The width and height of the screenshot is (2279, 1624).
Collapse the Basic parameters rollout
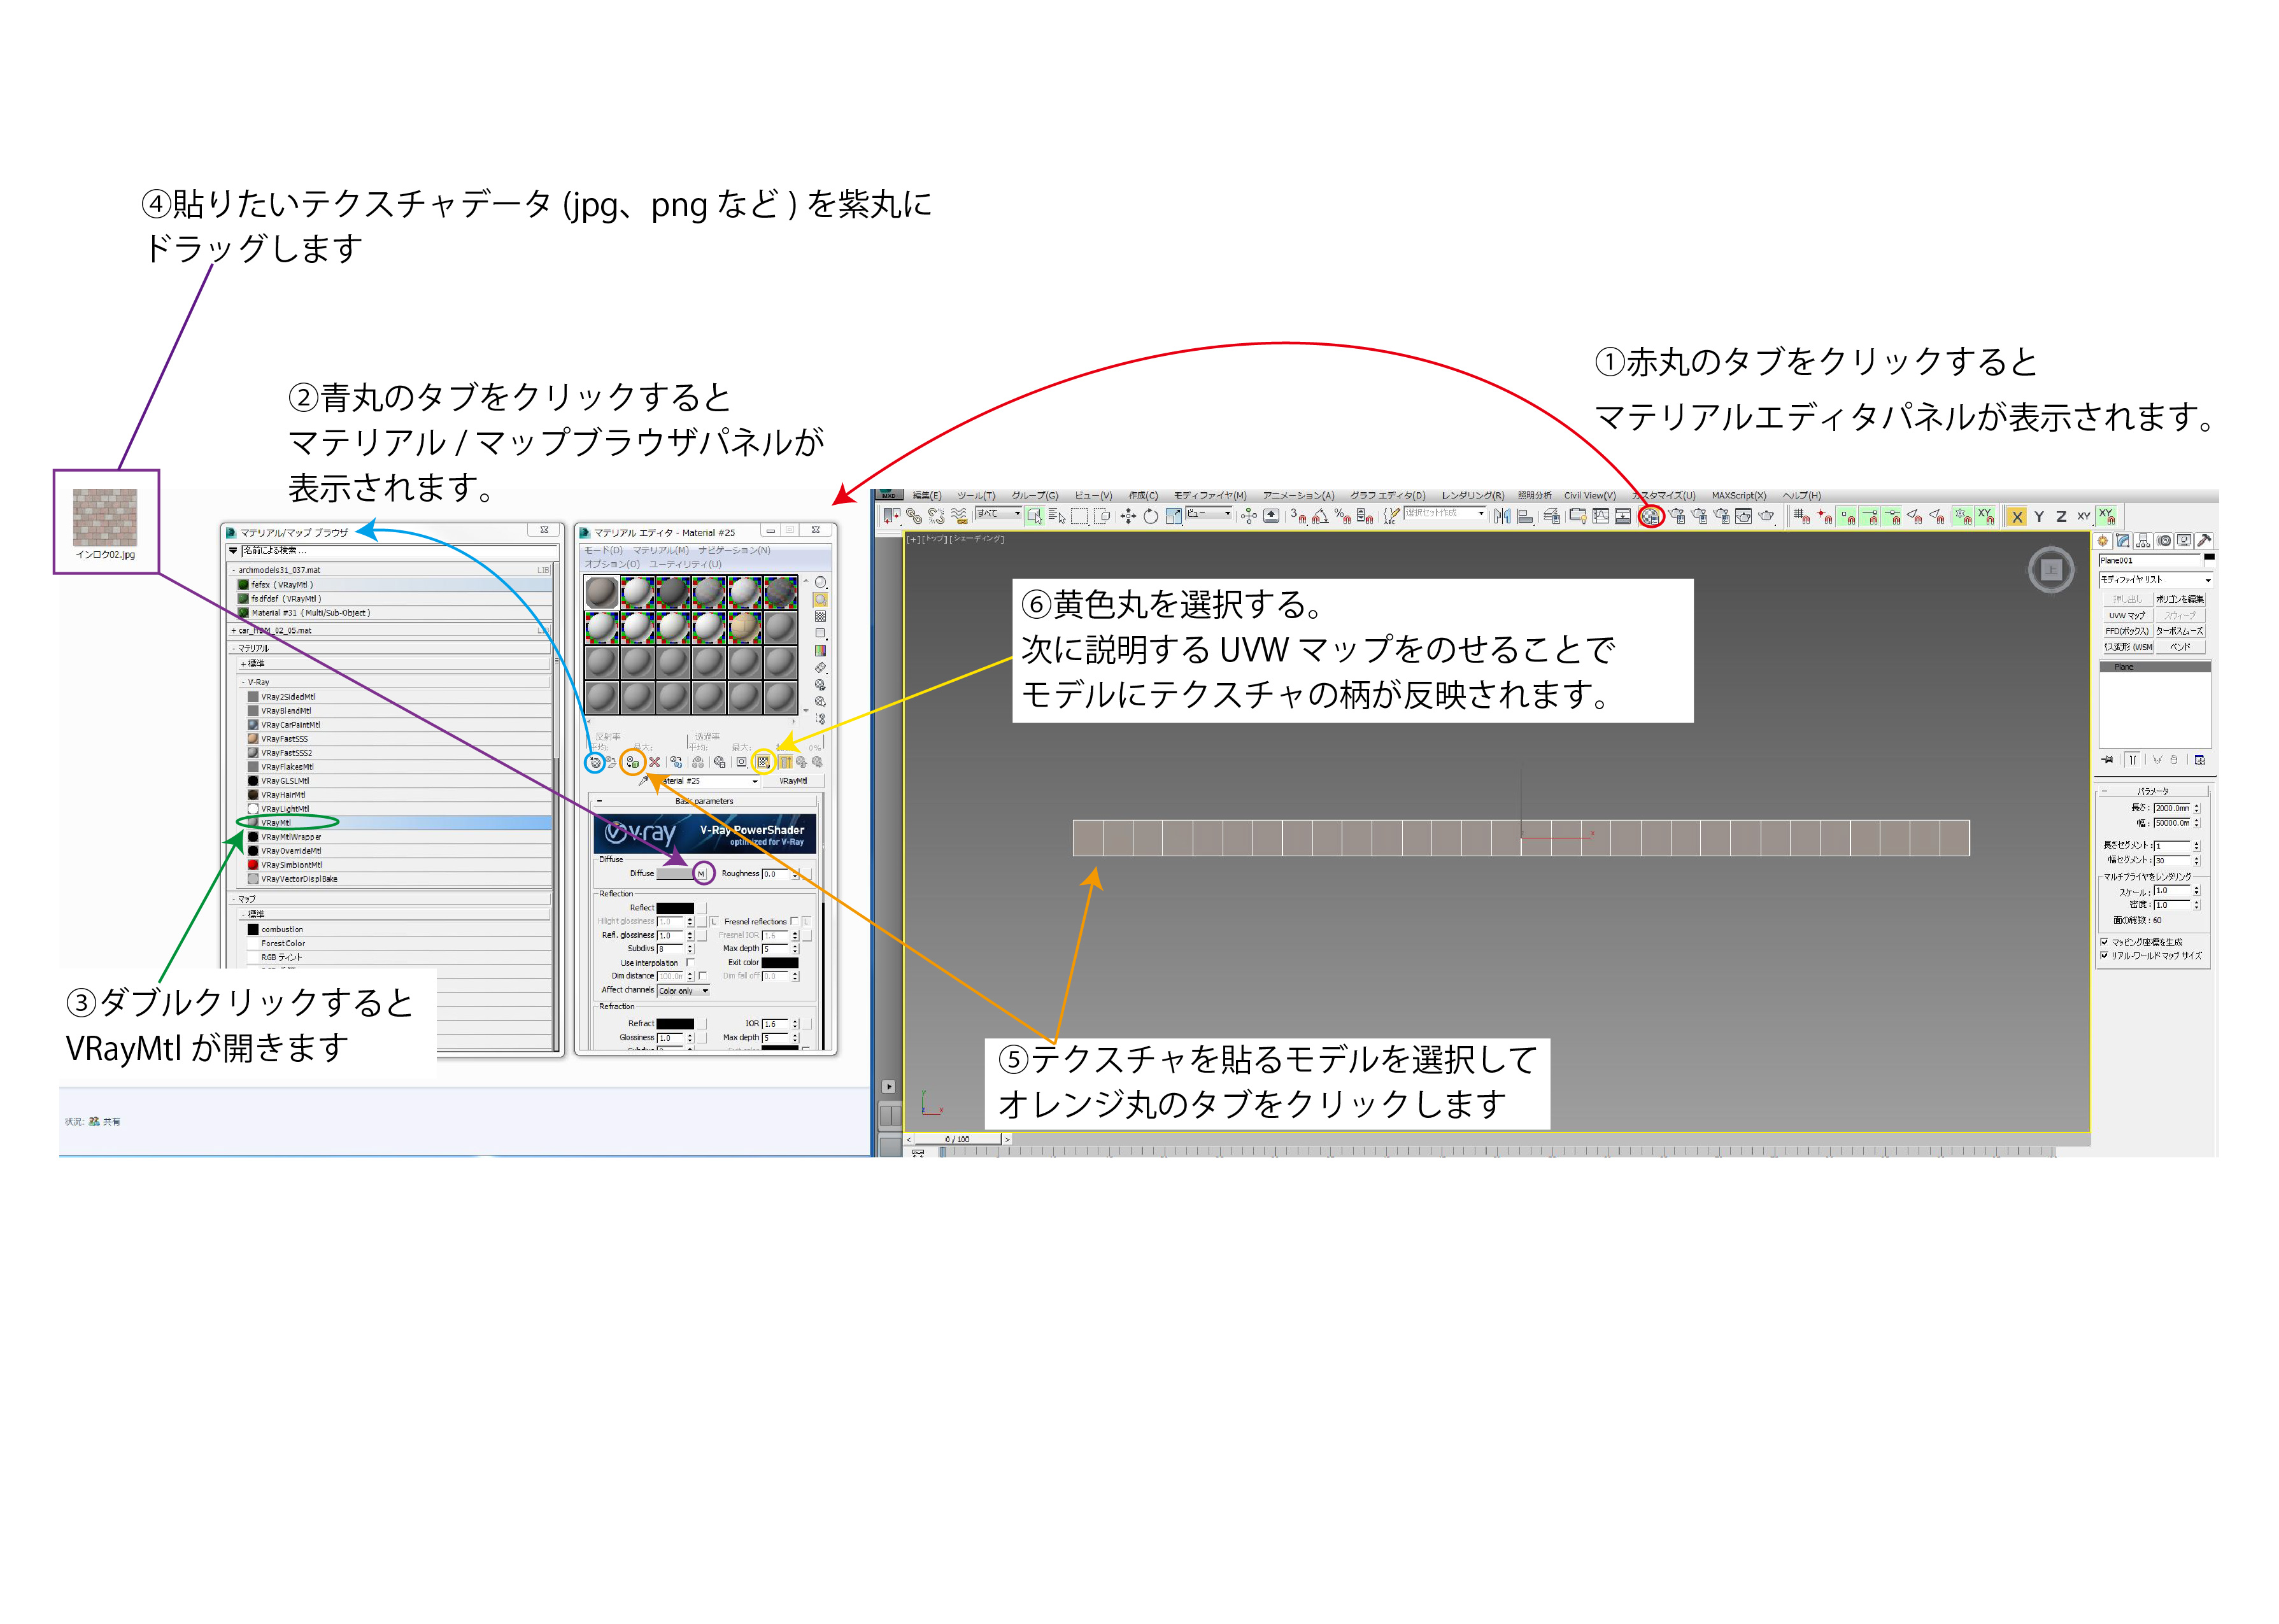point(600,801)
